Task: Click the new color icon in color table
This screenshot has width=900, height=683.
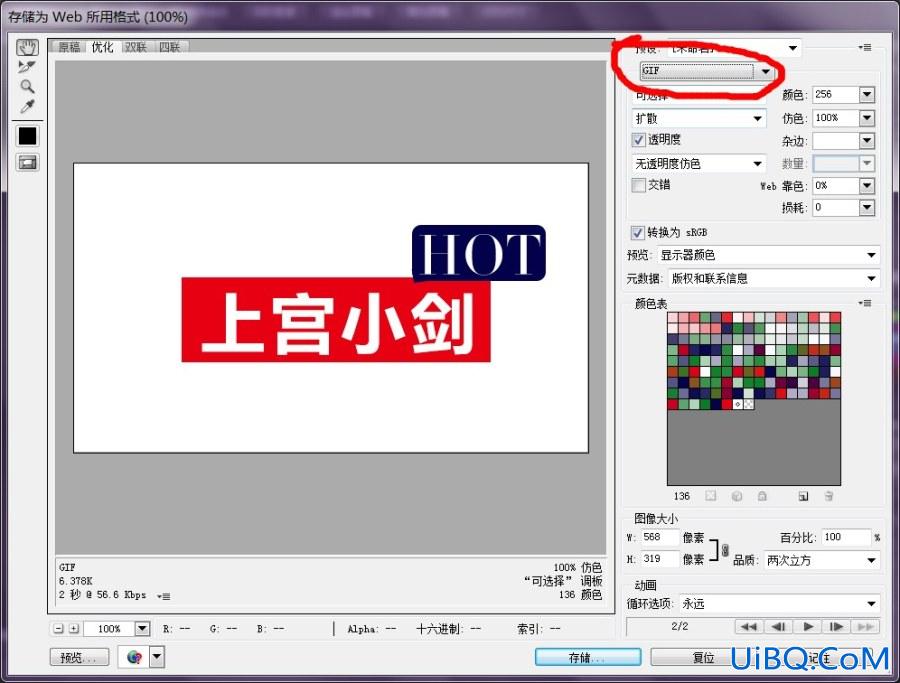Action: coord(803,496)
